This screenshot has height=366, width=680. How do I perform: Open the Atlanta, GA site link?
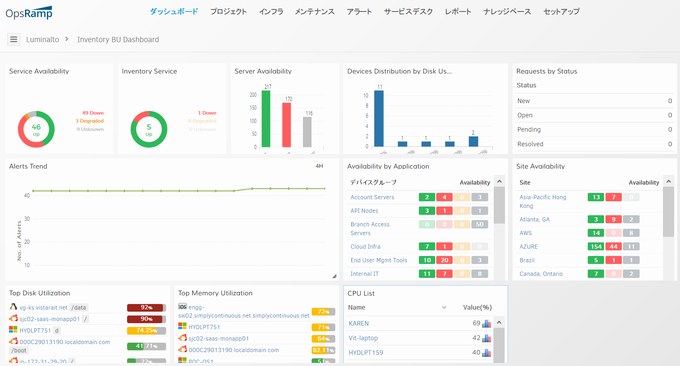coord(534,219)
